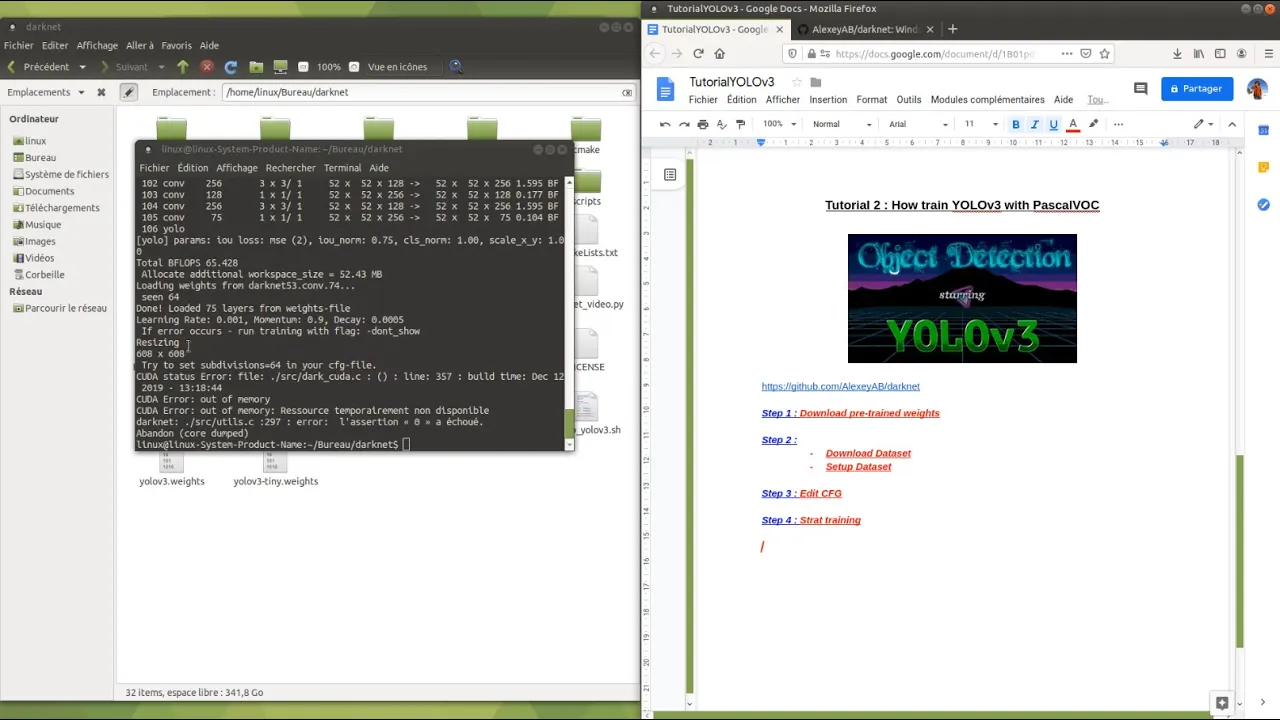Click the red stop loading icon in file manager

(207, 67)
